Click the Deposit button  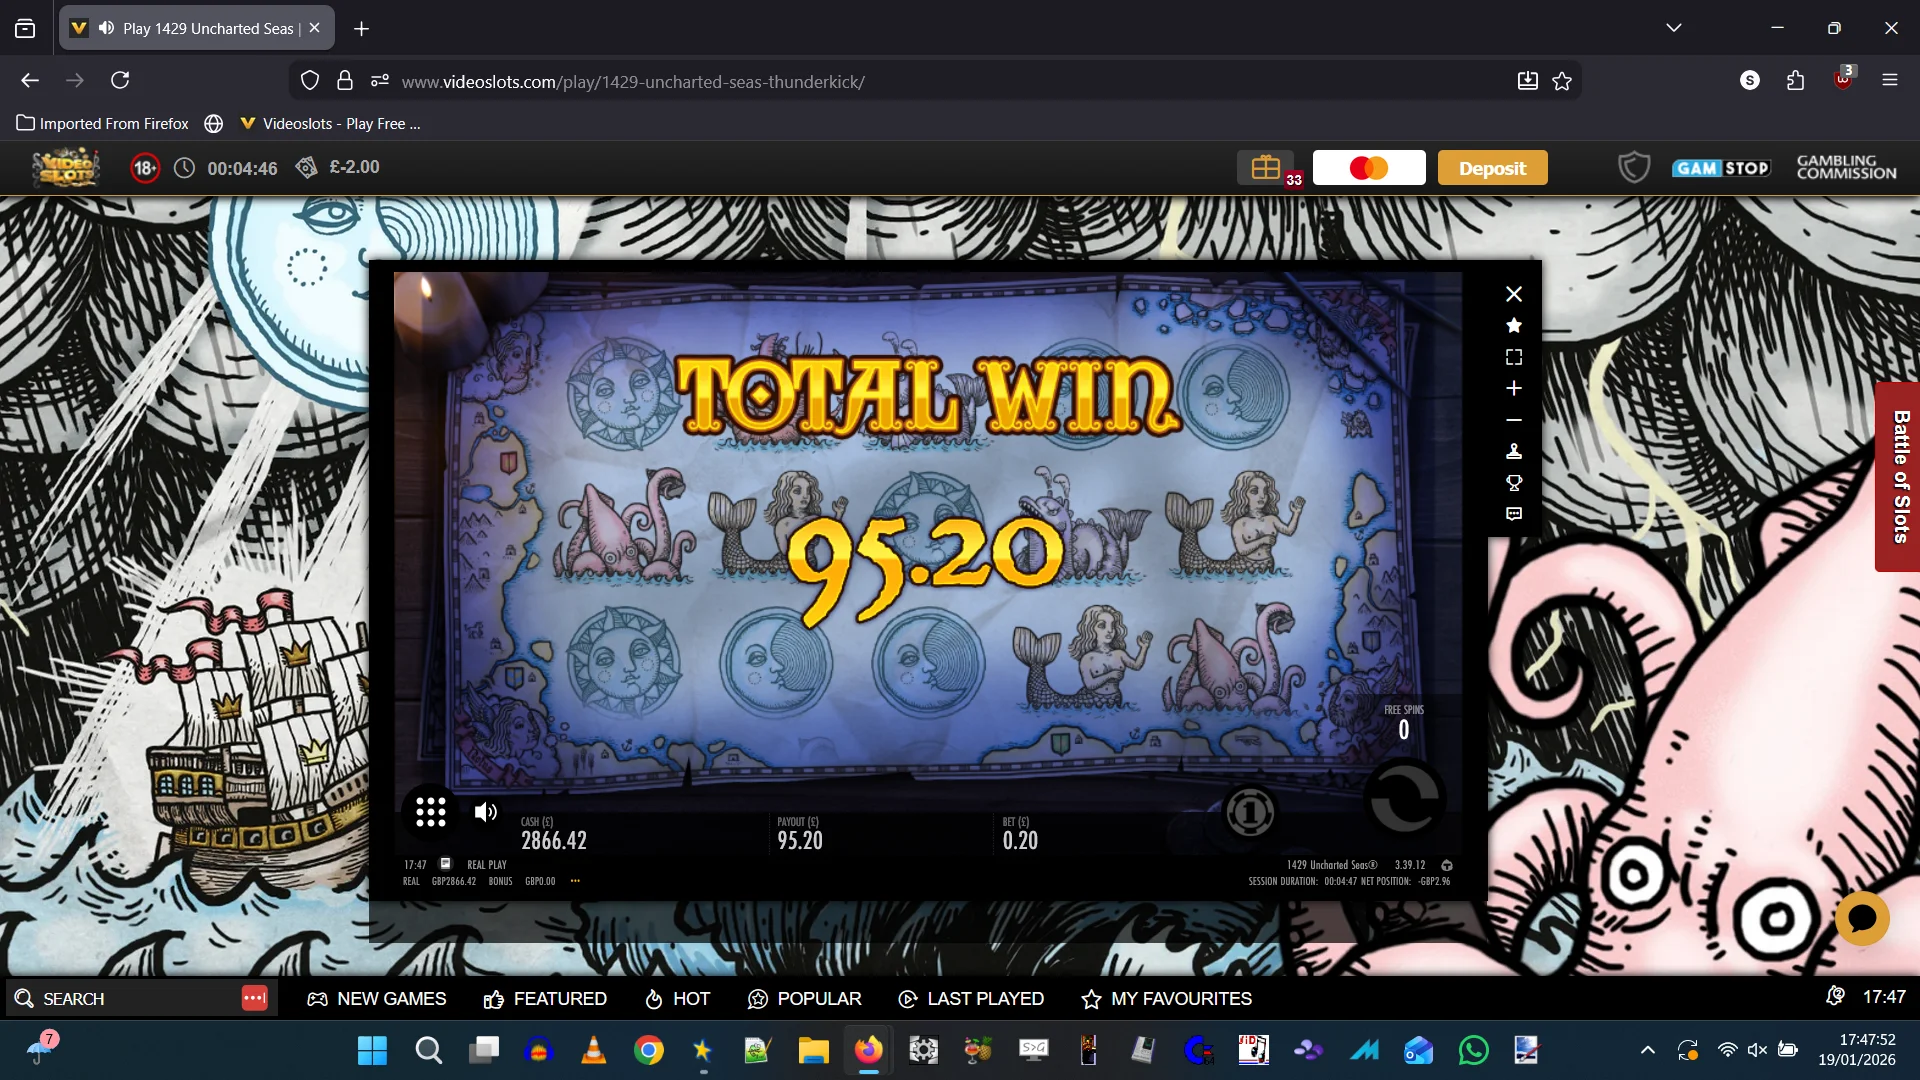[1492, 168]
